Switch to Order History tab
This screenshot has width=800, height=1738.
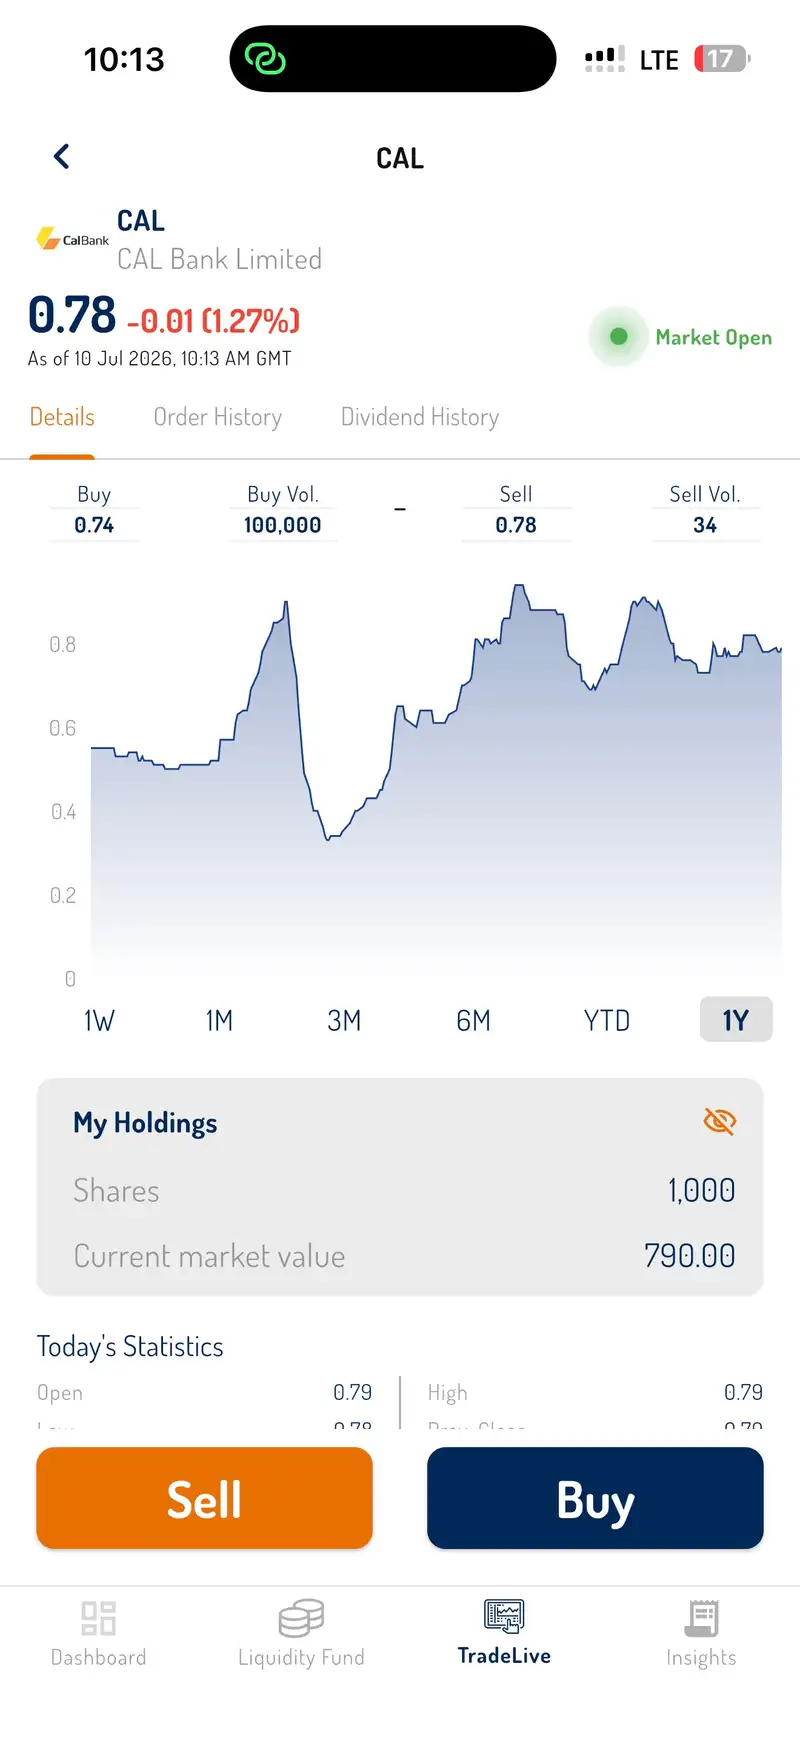pyautogui.click(x=218, y=417)
